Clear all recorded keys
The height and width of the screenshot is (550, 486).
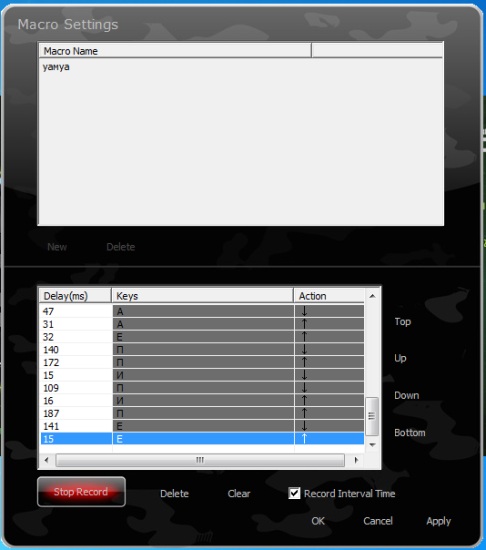239,494
